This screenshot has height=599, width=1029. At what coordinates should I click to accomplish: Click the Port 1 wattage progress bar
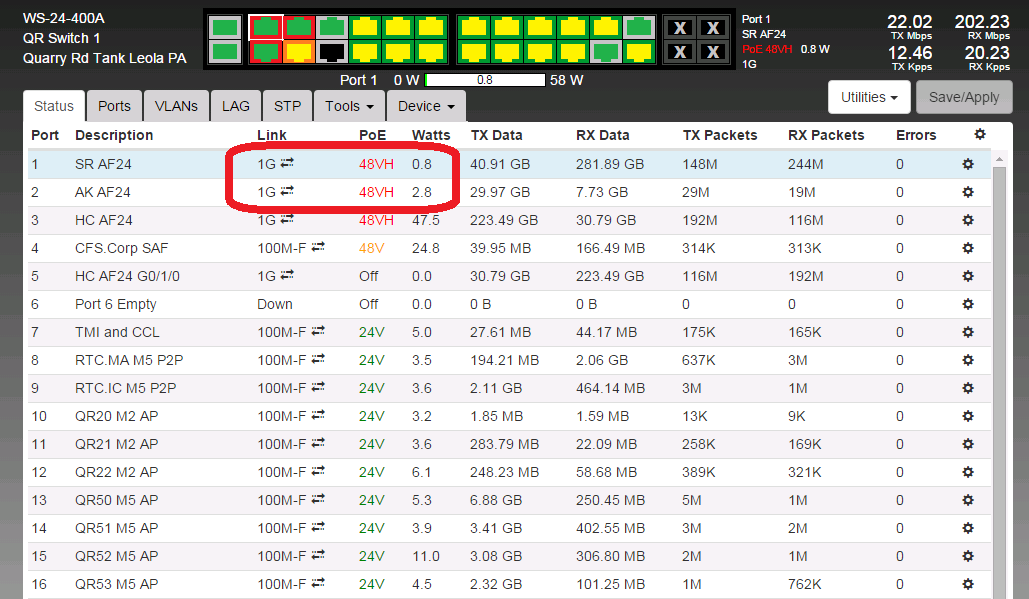[485, 80]
